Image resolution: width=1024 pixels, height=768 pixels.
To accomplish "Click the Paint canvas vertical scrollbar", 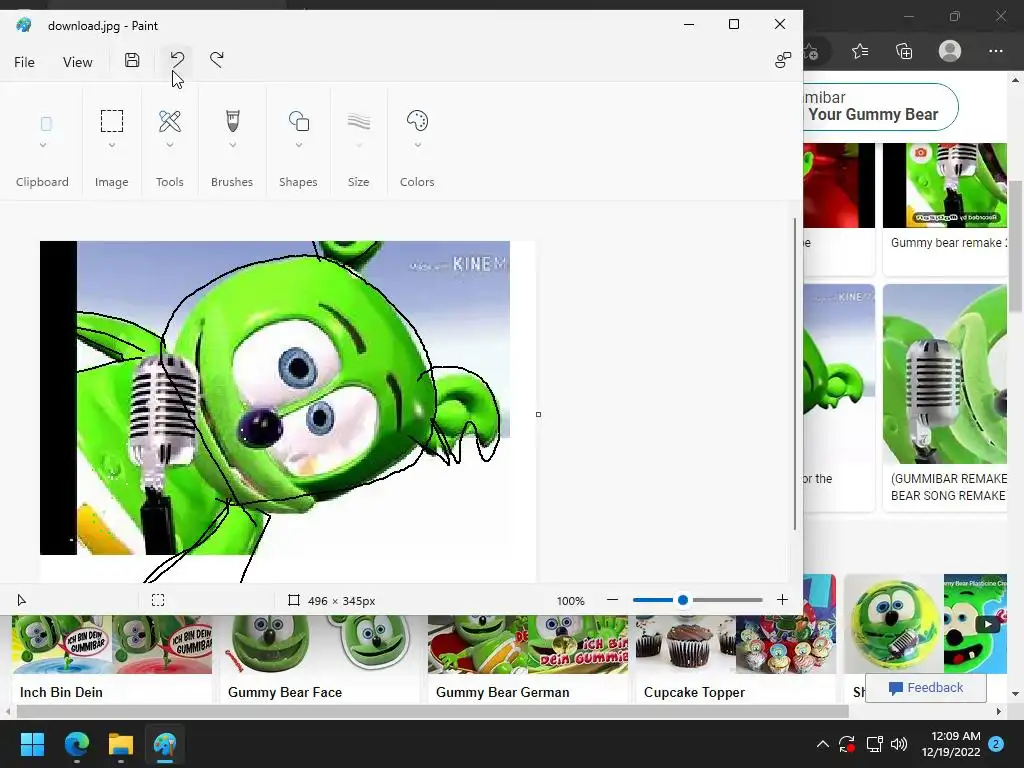I will click(795, 374).
